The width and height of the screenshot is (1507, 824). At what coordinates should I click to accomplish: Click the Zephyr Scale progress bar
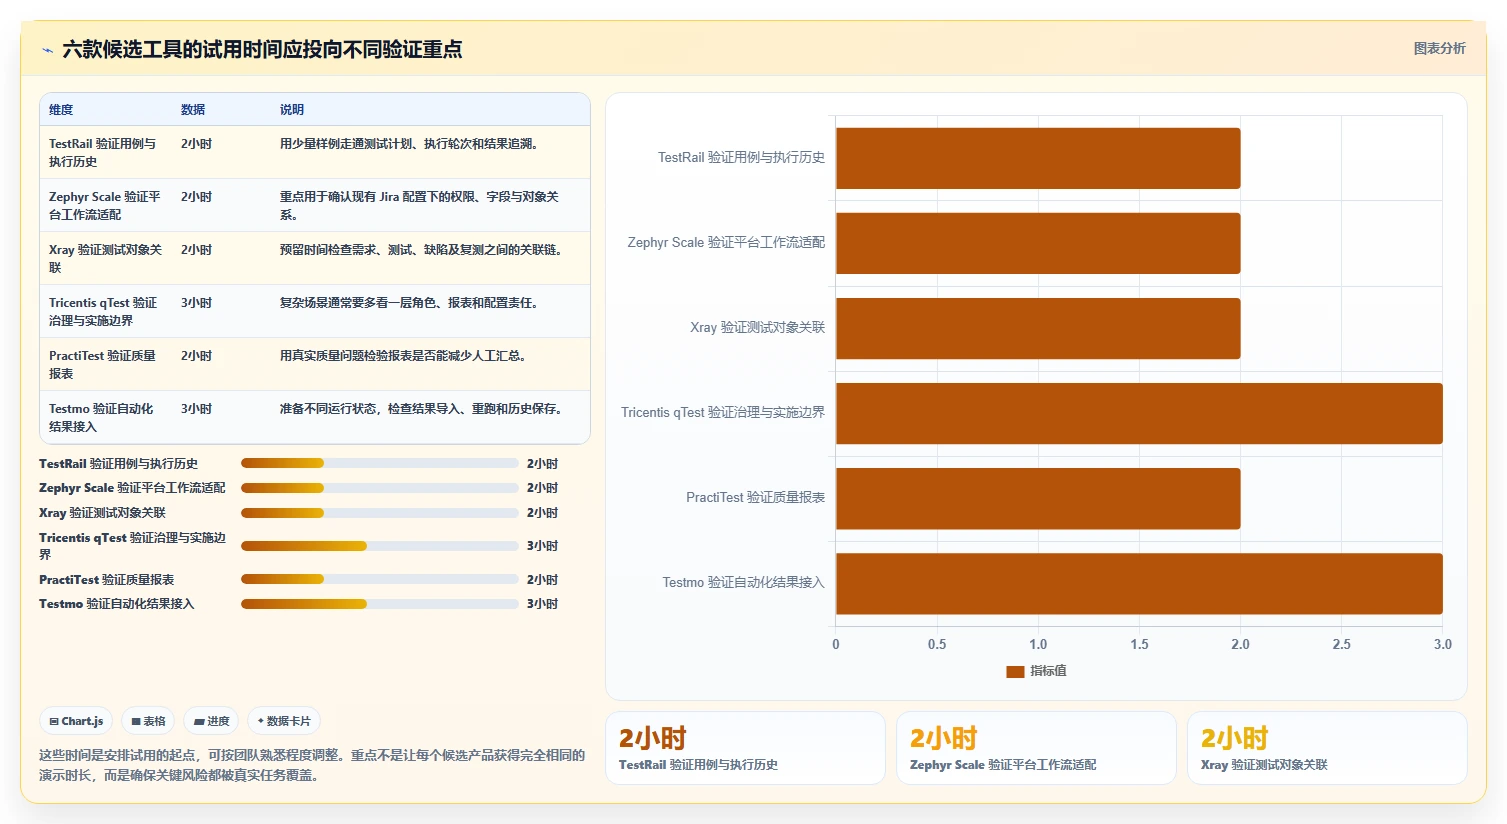click(380, 488)
